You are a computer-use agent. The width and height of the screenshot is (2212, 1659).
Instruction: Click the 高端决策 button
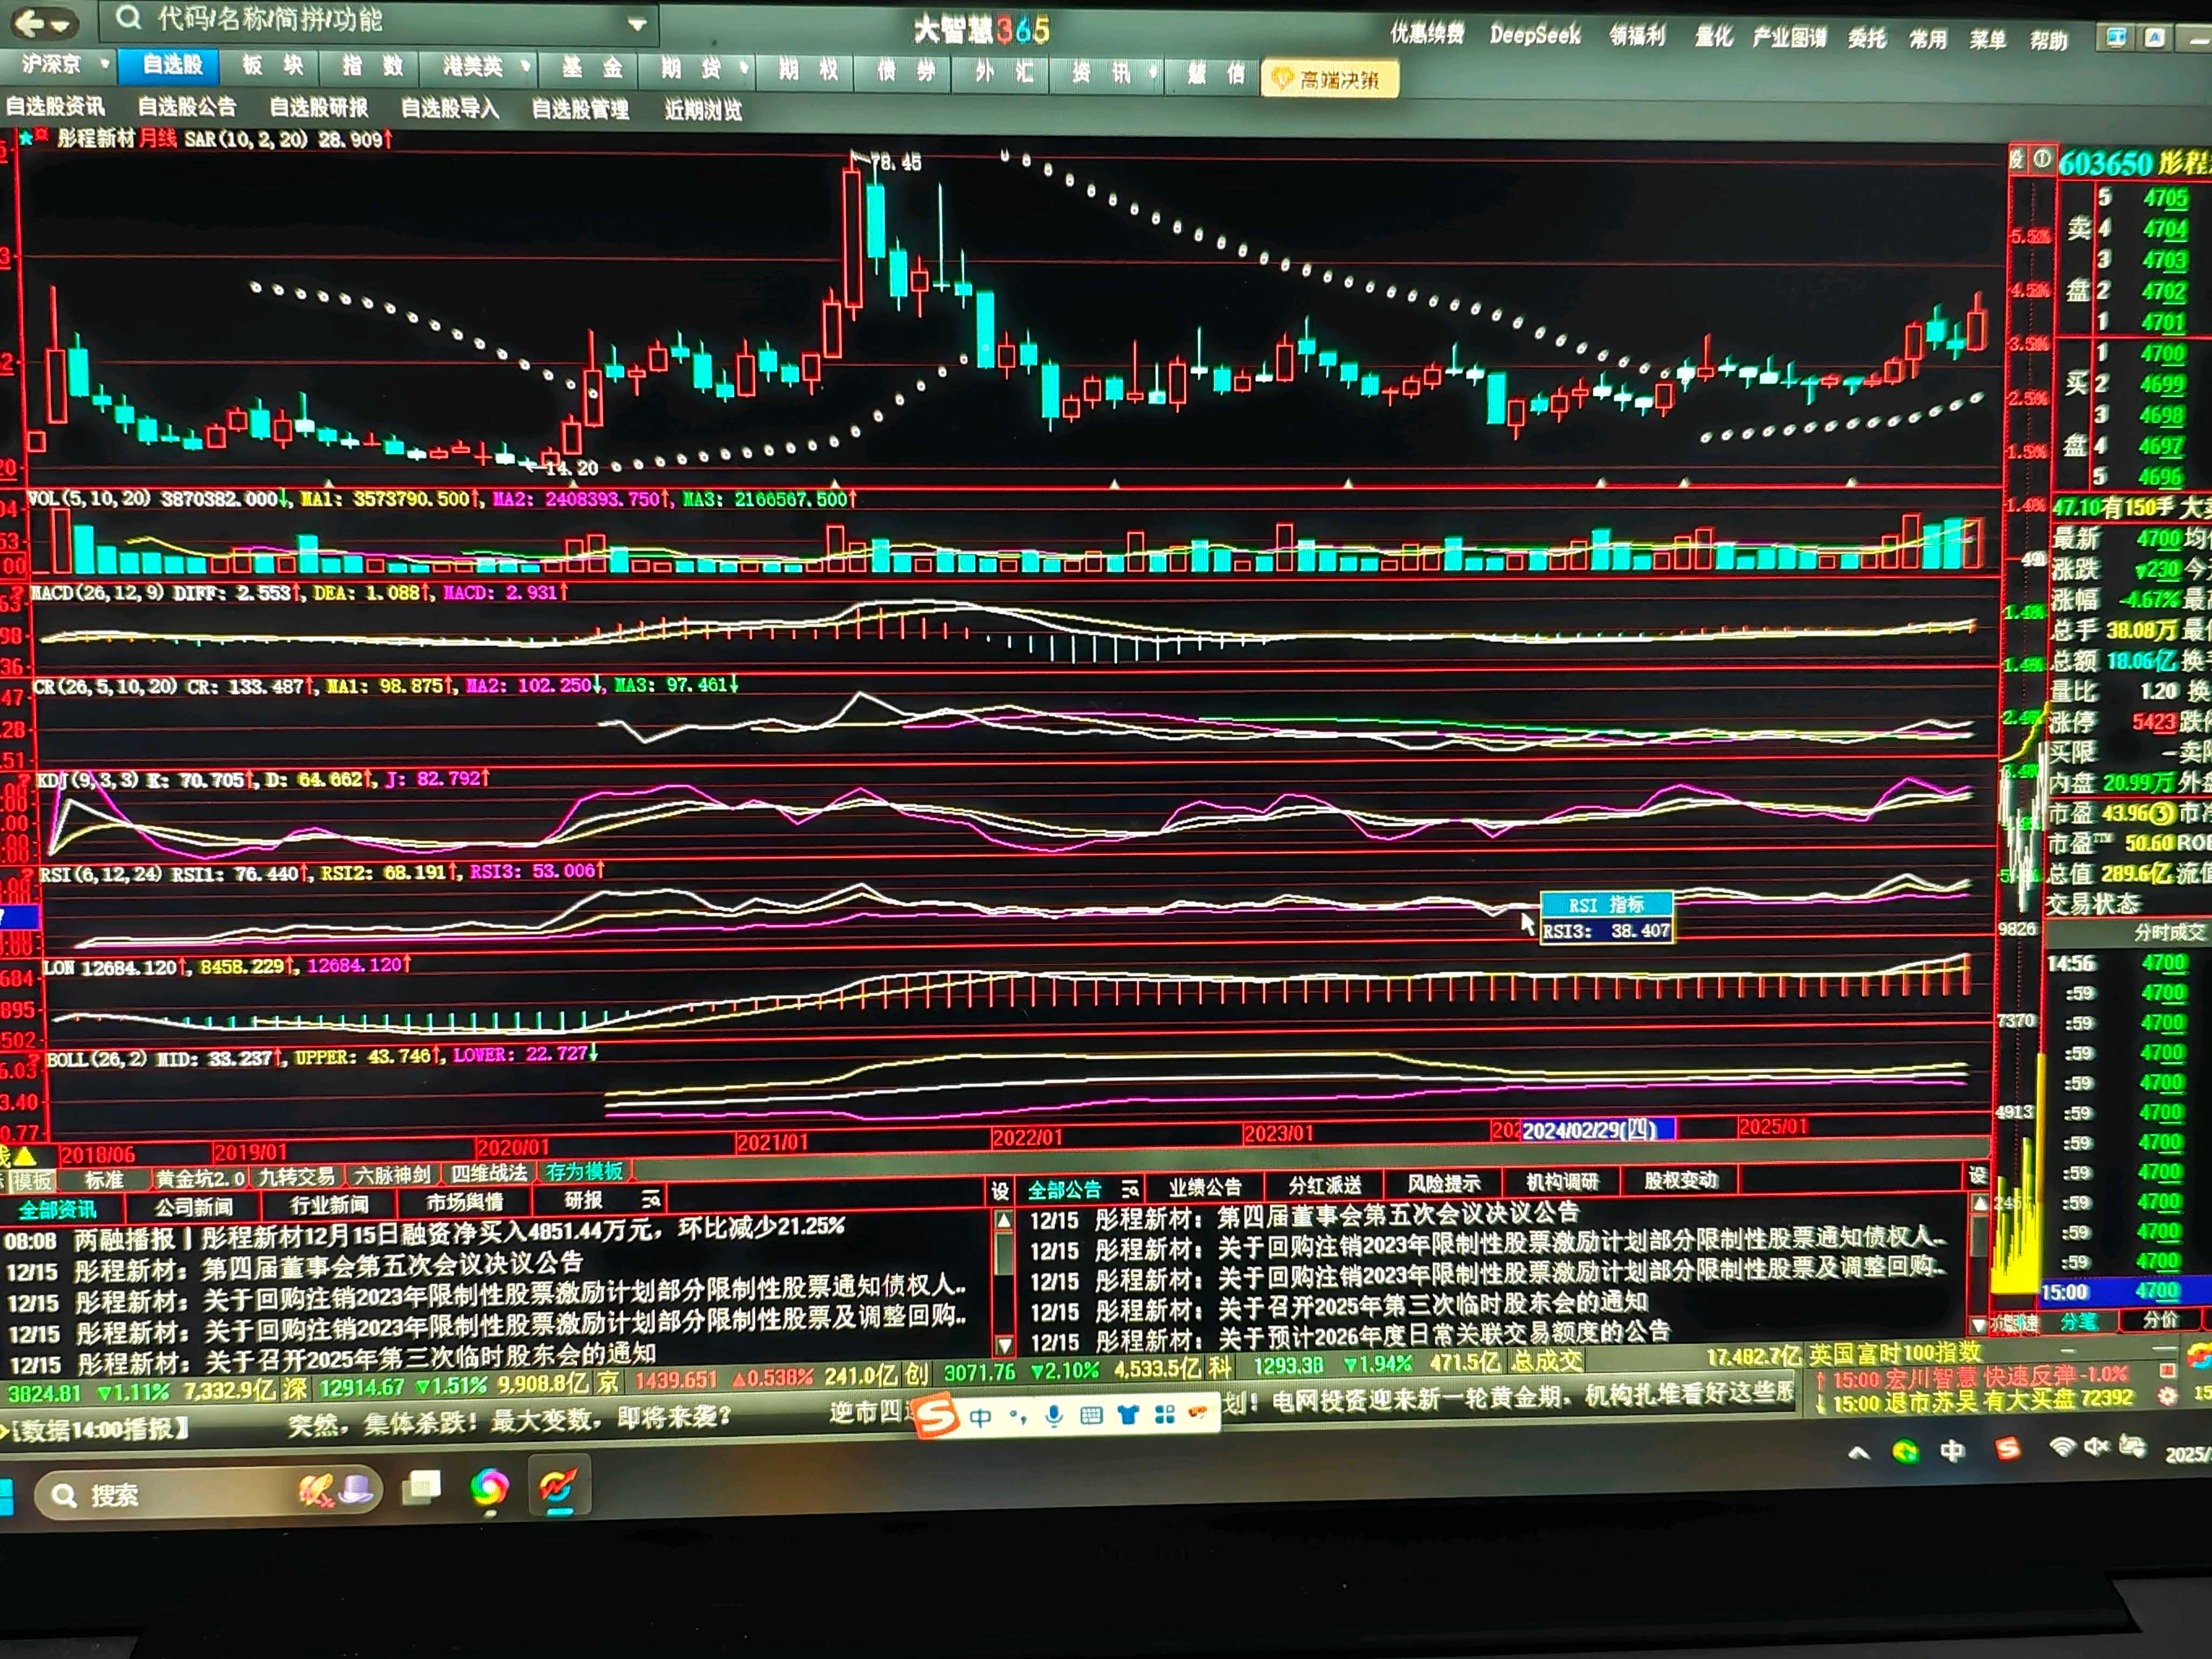click(x=1328, y=79)
